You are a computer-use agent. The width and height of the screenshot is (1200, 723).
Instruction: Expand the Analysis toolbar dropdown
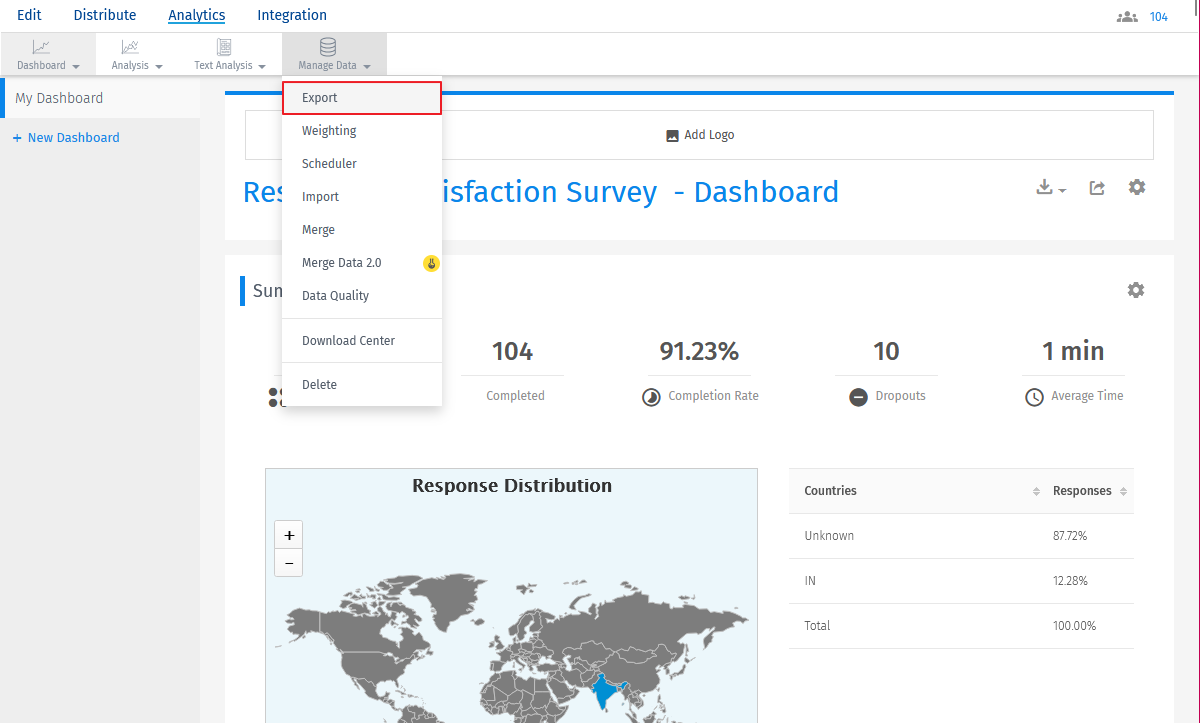[137, 54]
